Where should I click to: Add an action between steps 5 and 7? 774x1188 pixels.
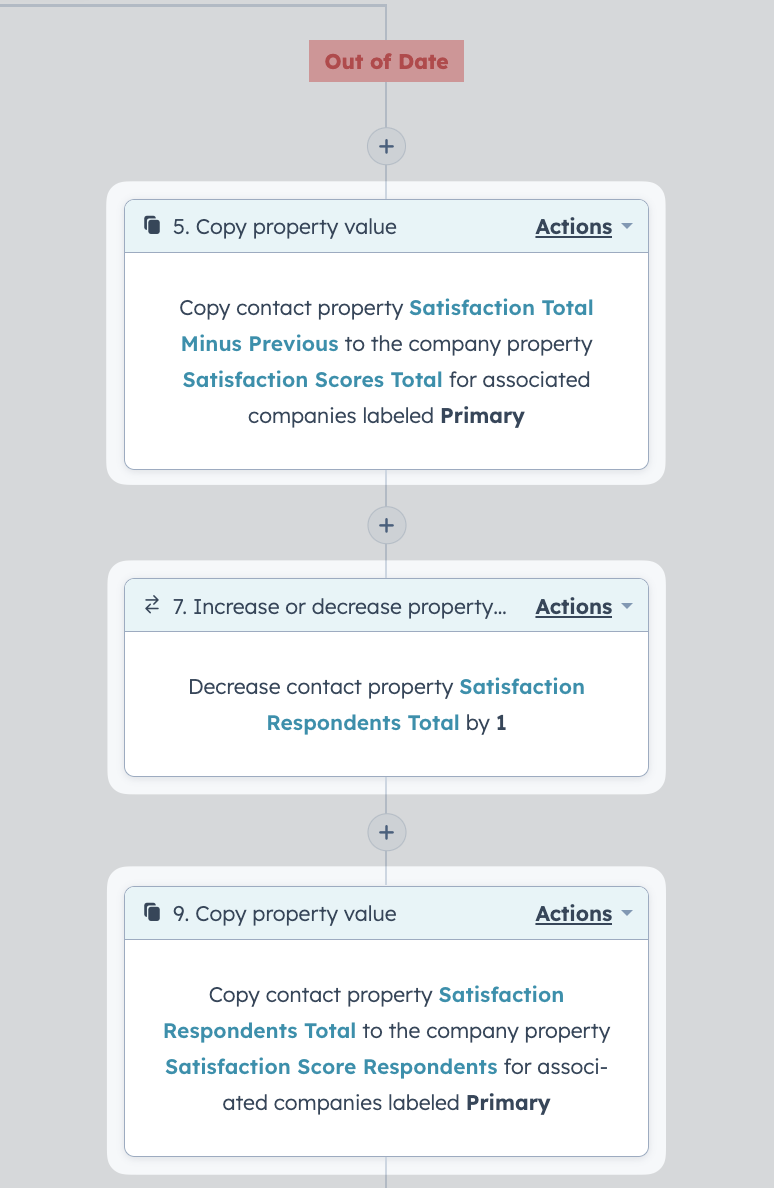click(x=386, y=525)
